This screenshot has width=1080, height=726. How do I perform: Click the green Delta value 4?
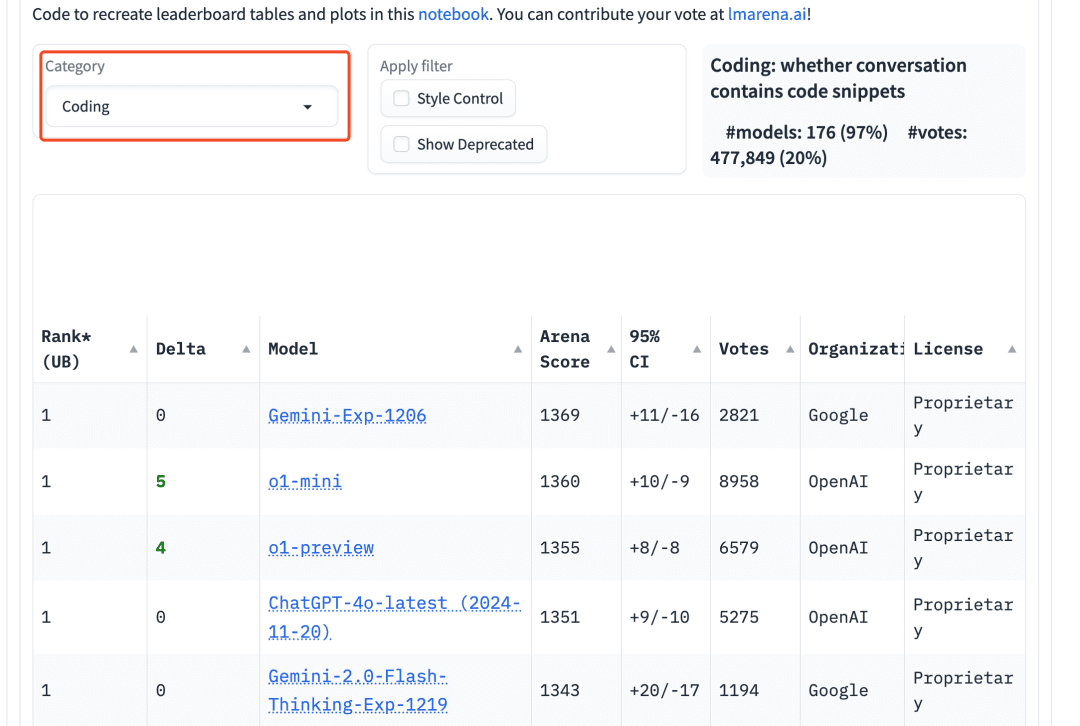click(160, 548)
